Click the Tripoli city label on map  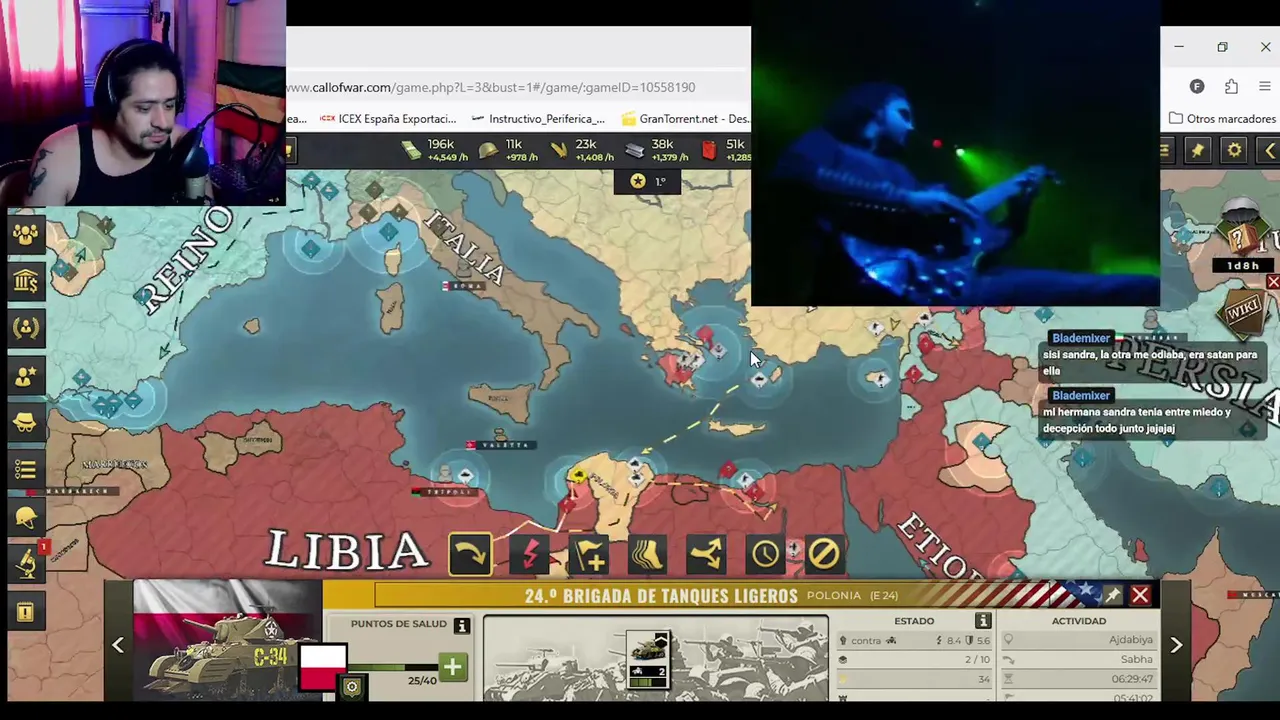click(447, 492)
